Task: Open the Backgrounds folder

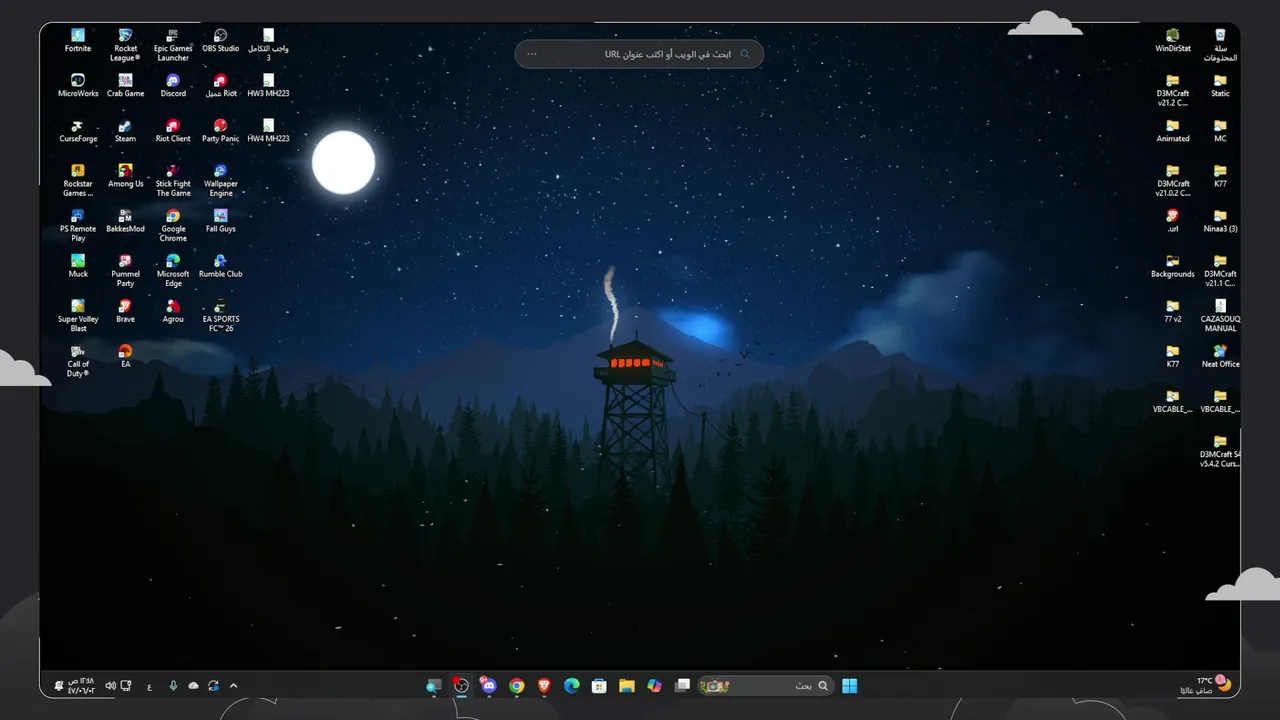Action: pos(1173,266)
